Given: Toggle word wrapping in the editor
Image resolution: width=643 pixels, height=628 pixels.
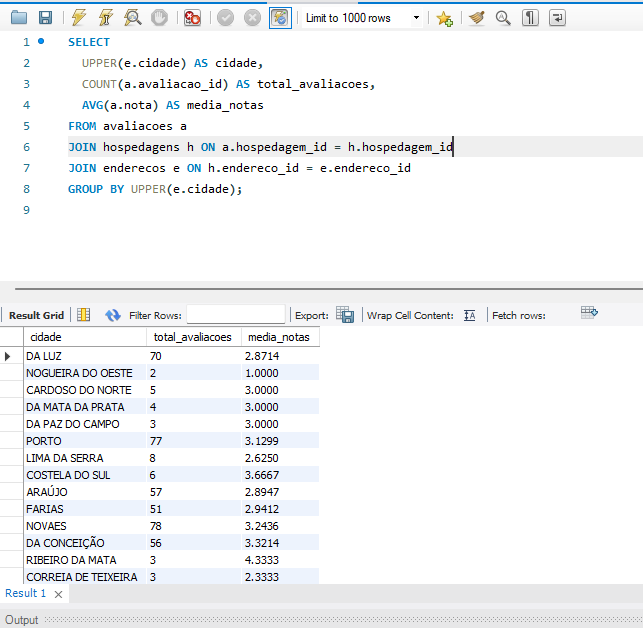Looking at the screenshot, I should [557, 18].
